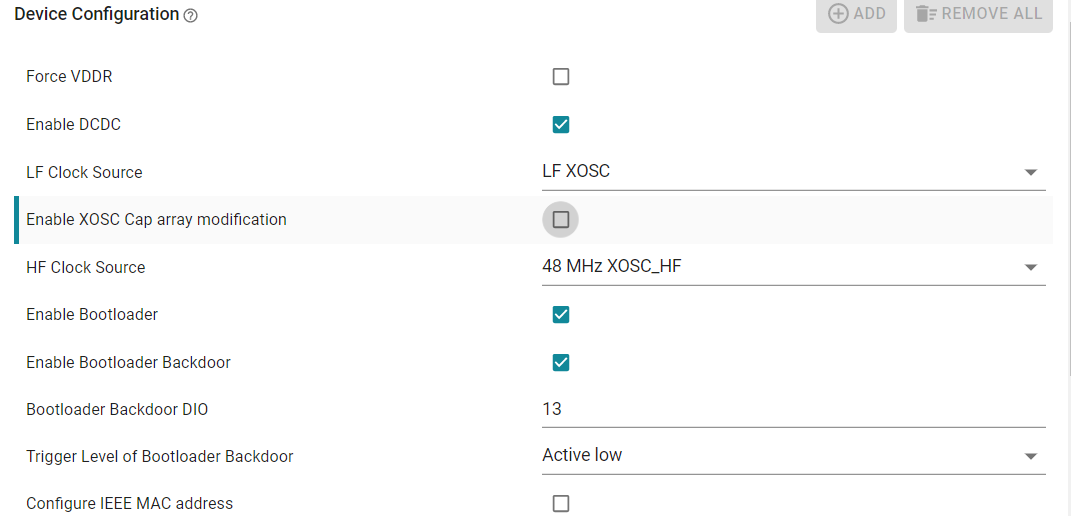Click the REMOVE ALL button
Image resolution: width=1076 pixels, height=532 pixels.
[x=978, y=14]
